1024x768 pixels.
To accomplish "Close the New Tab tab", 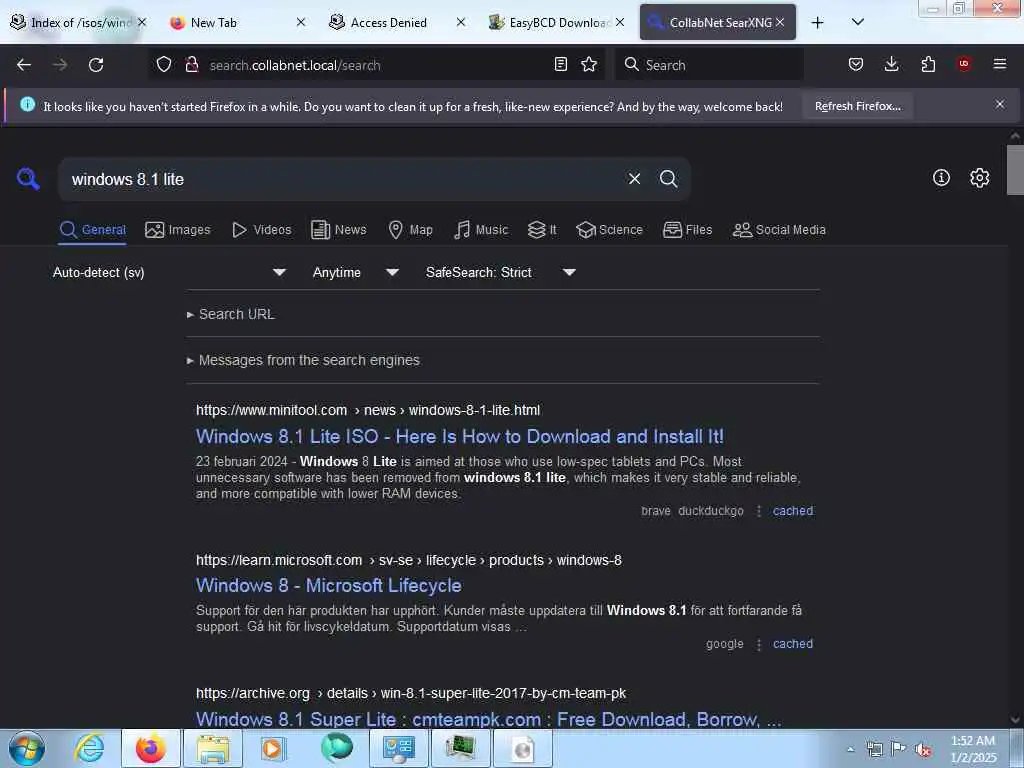I will [300, 22].
